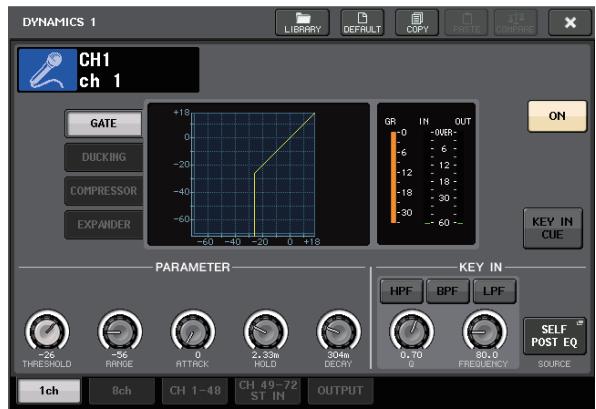This screenshot has width=596, height=409.
Task: Switch to CH 49-72 ST IN tab
Action: 268,390
